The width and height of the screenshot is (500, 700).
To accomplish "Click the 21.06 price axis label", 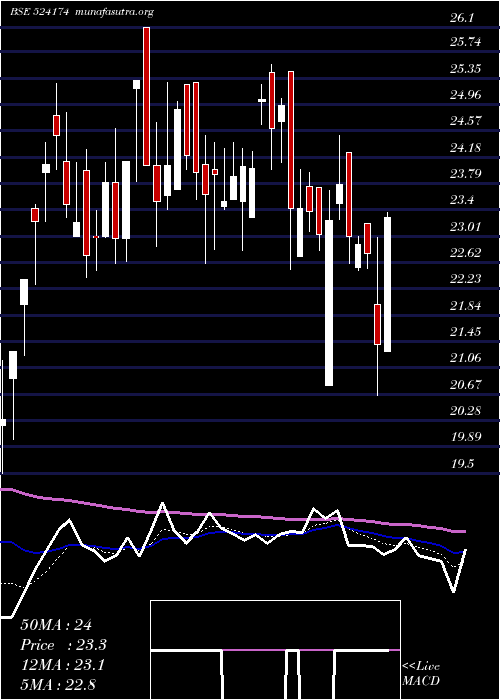I will point(466,358).
